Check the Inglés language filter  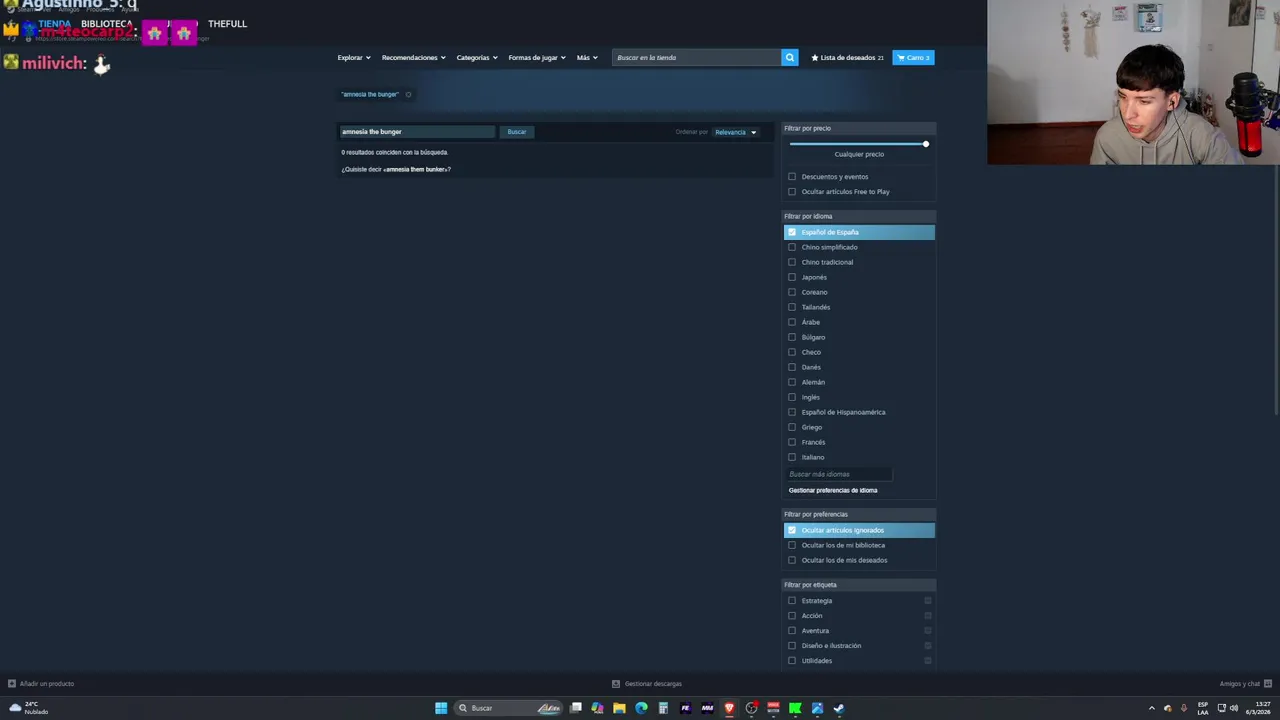tap(792, 397)
